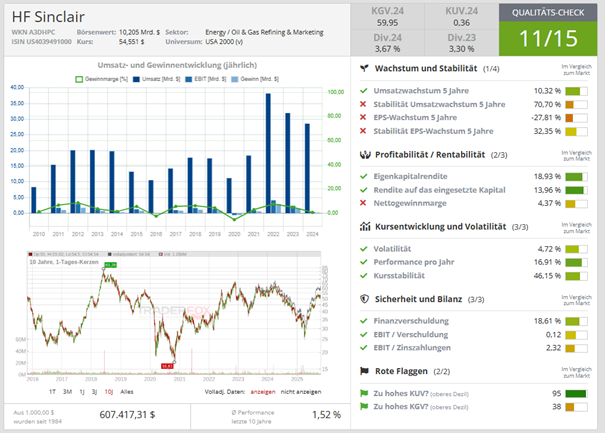Click the red X beside EPS-Wachstum 5 Jahre
This screenshot has height=433, width=605.
coord(364,117)
